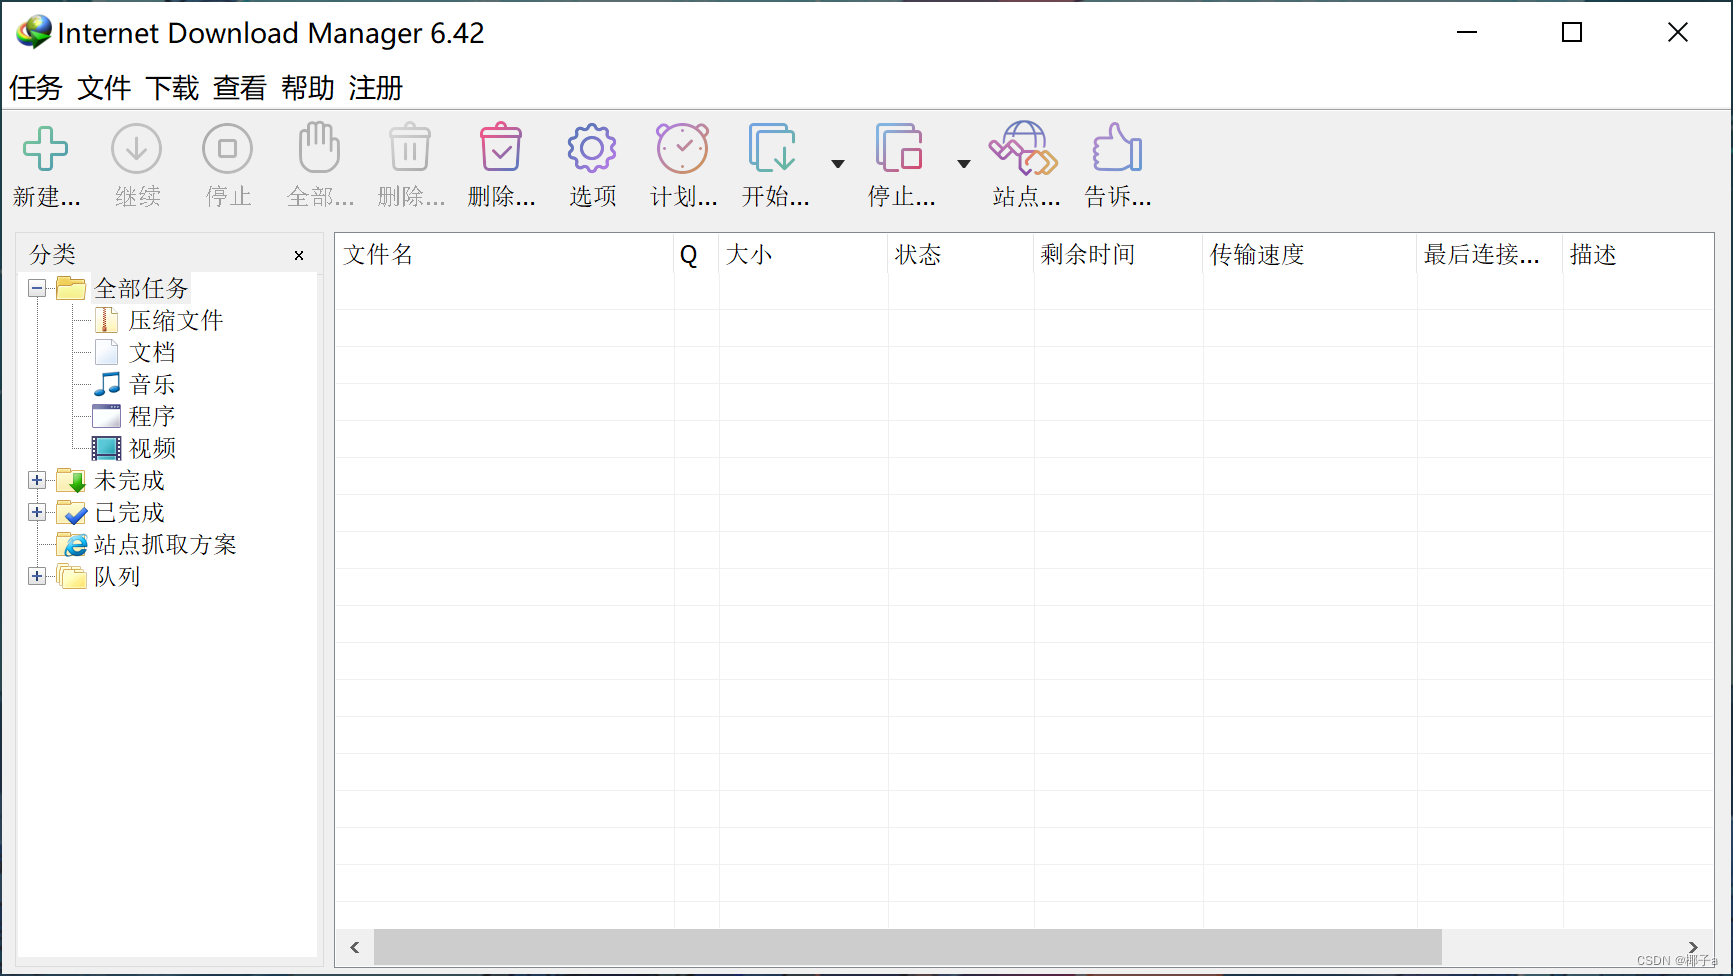Close the 分类 categories panel
This screenshot has width=1733, height=976.
click(299, 256)
